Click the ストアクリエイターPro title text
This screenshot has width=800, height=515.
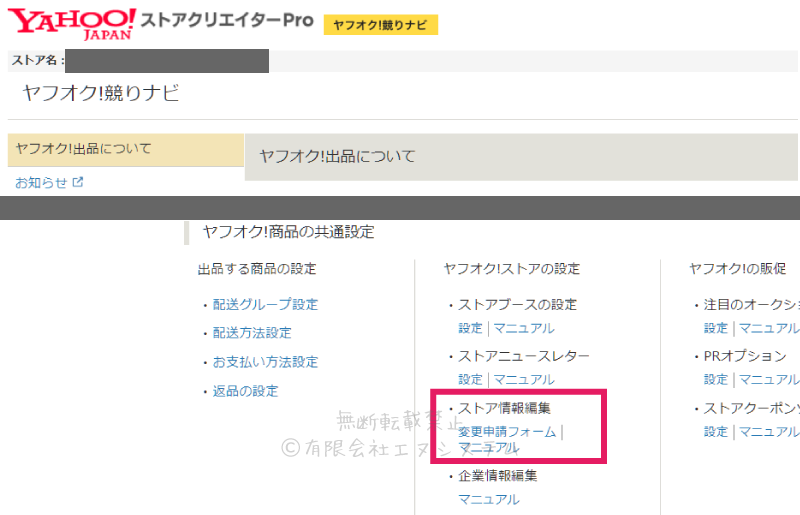[x=227, y=20]
